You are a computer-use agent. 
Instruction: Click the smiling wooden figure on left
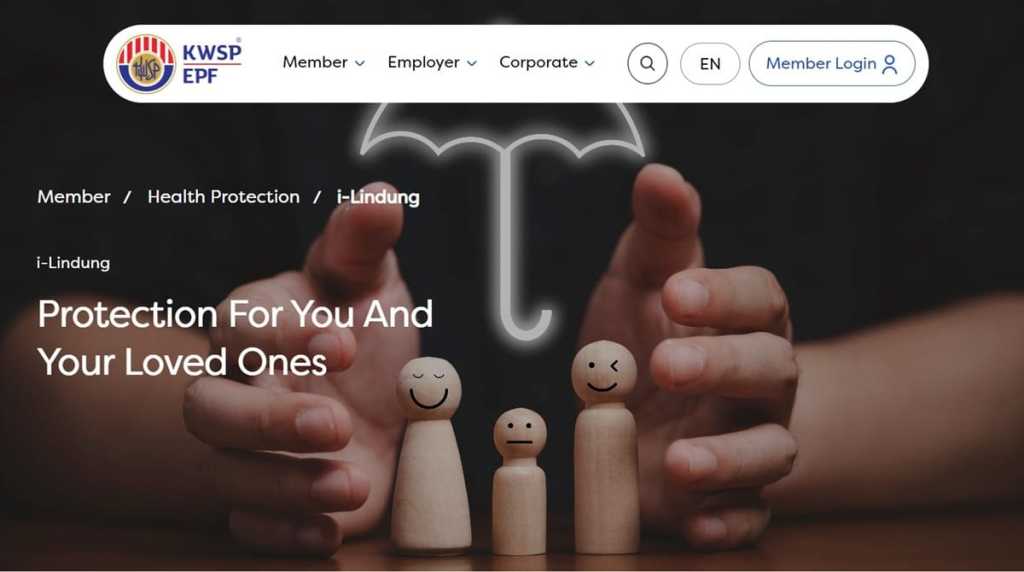[x=430, y=452]
